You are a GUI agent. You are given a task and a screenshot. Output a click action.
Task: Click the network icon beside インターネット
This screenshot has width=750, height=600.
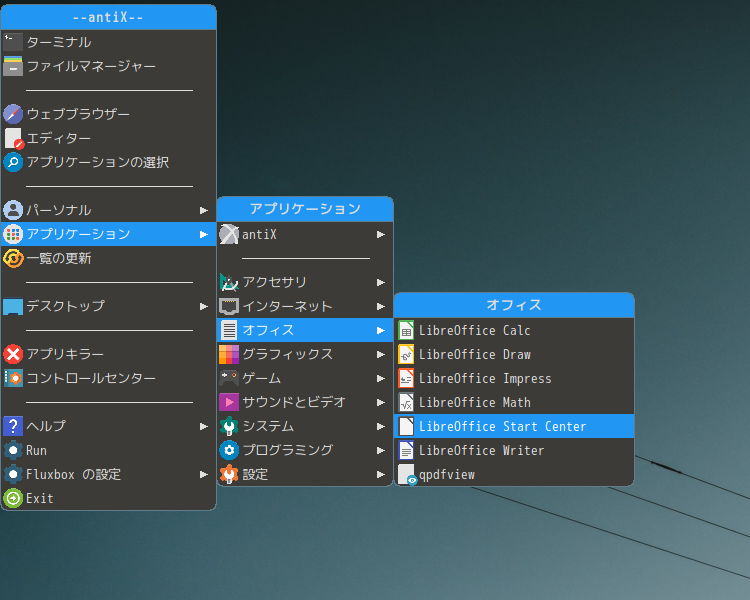coord(229,306)
